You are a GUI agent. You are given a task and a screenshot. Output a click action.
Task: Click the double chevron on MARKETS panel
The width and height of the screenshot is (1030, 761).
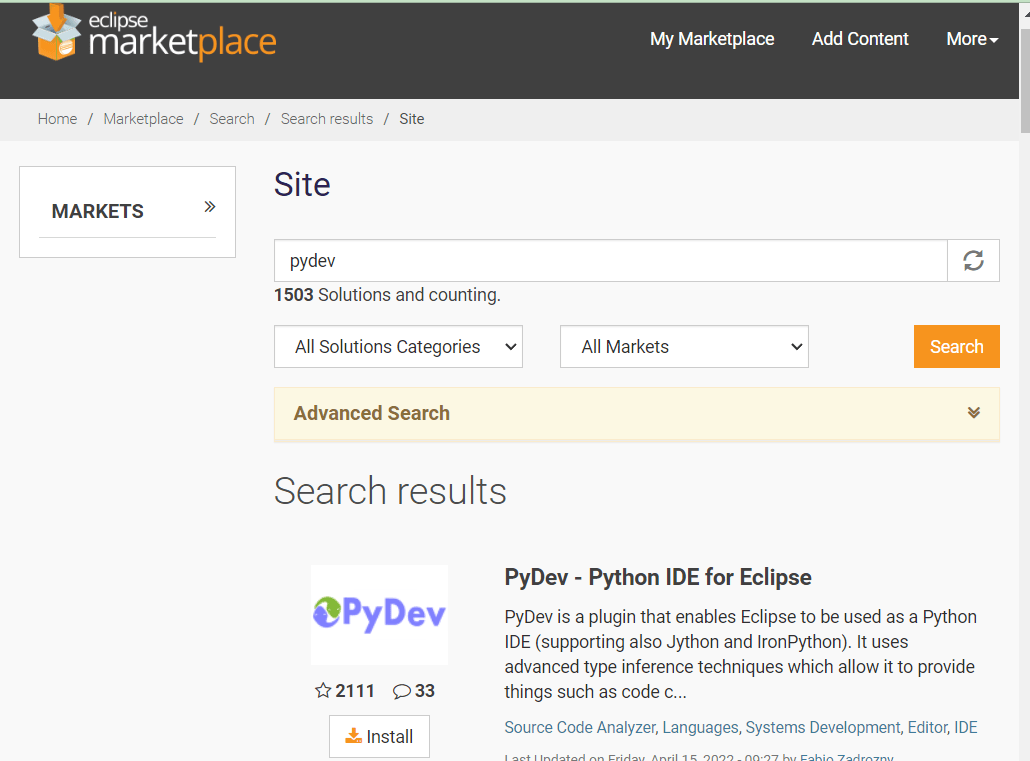(209, 206)
